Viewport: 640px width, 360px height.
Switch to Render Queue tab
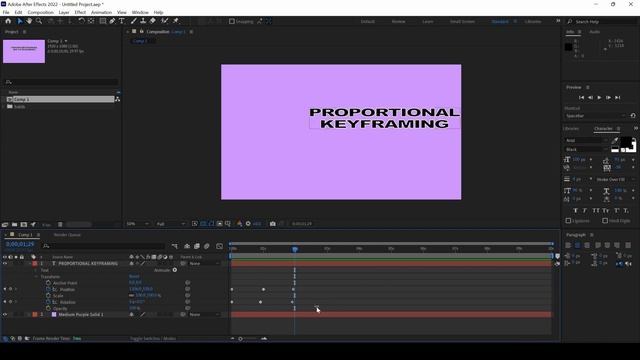pyautogui.click(x=67, y=235)
